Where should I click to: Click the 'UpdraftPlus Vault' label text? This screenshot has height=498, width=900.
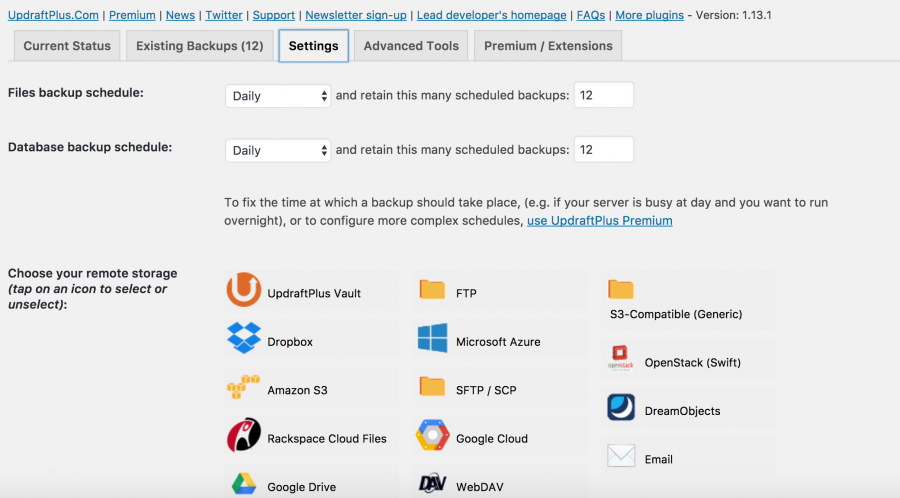314,293
